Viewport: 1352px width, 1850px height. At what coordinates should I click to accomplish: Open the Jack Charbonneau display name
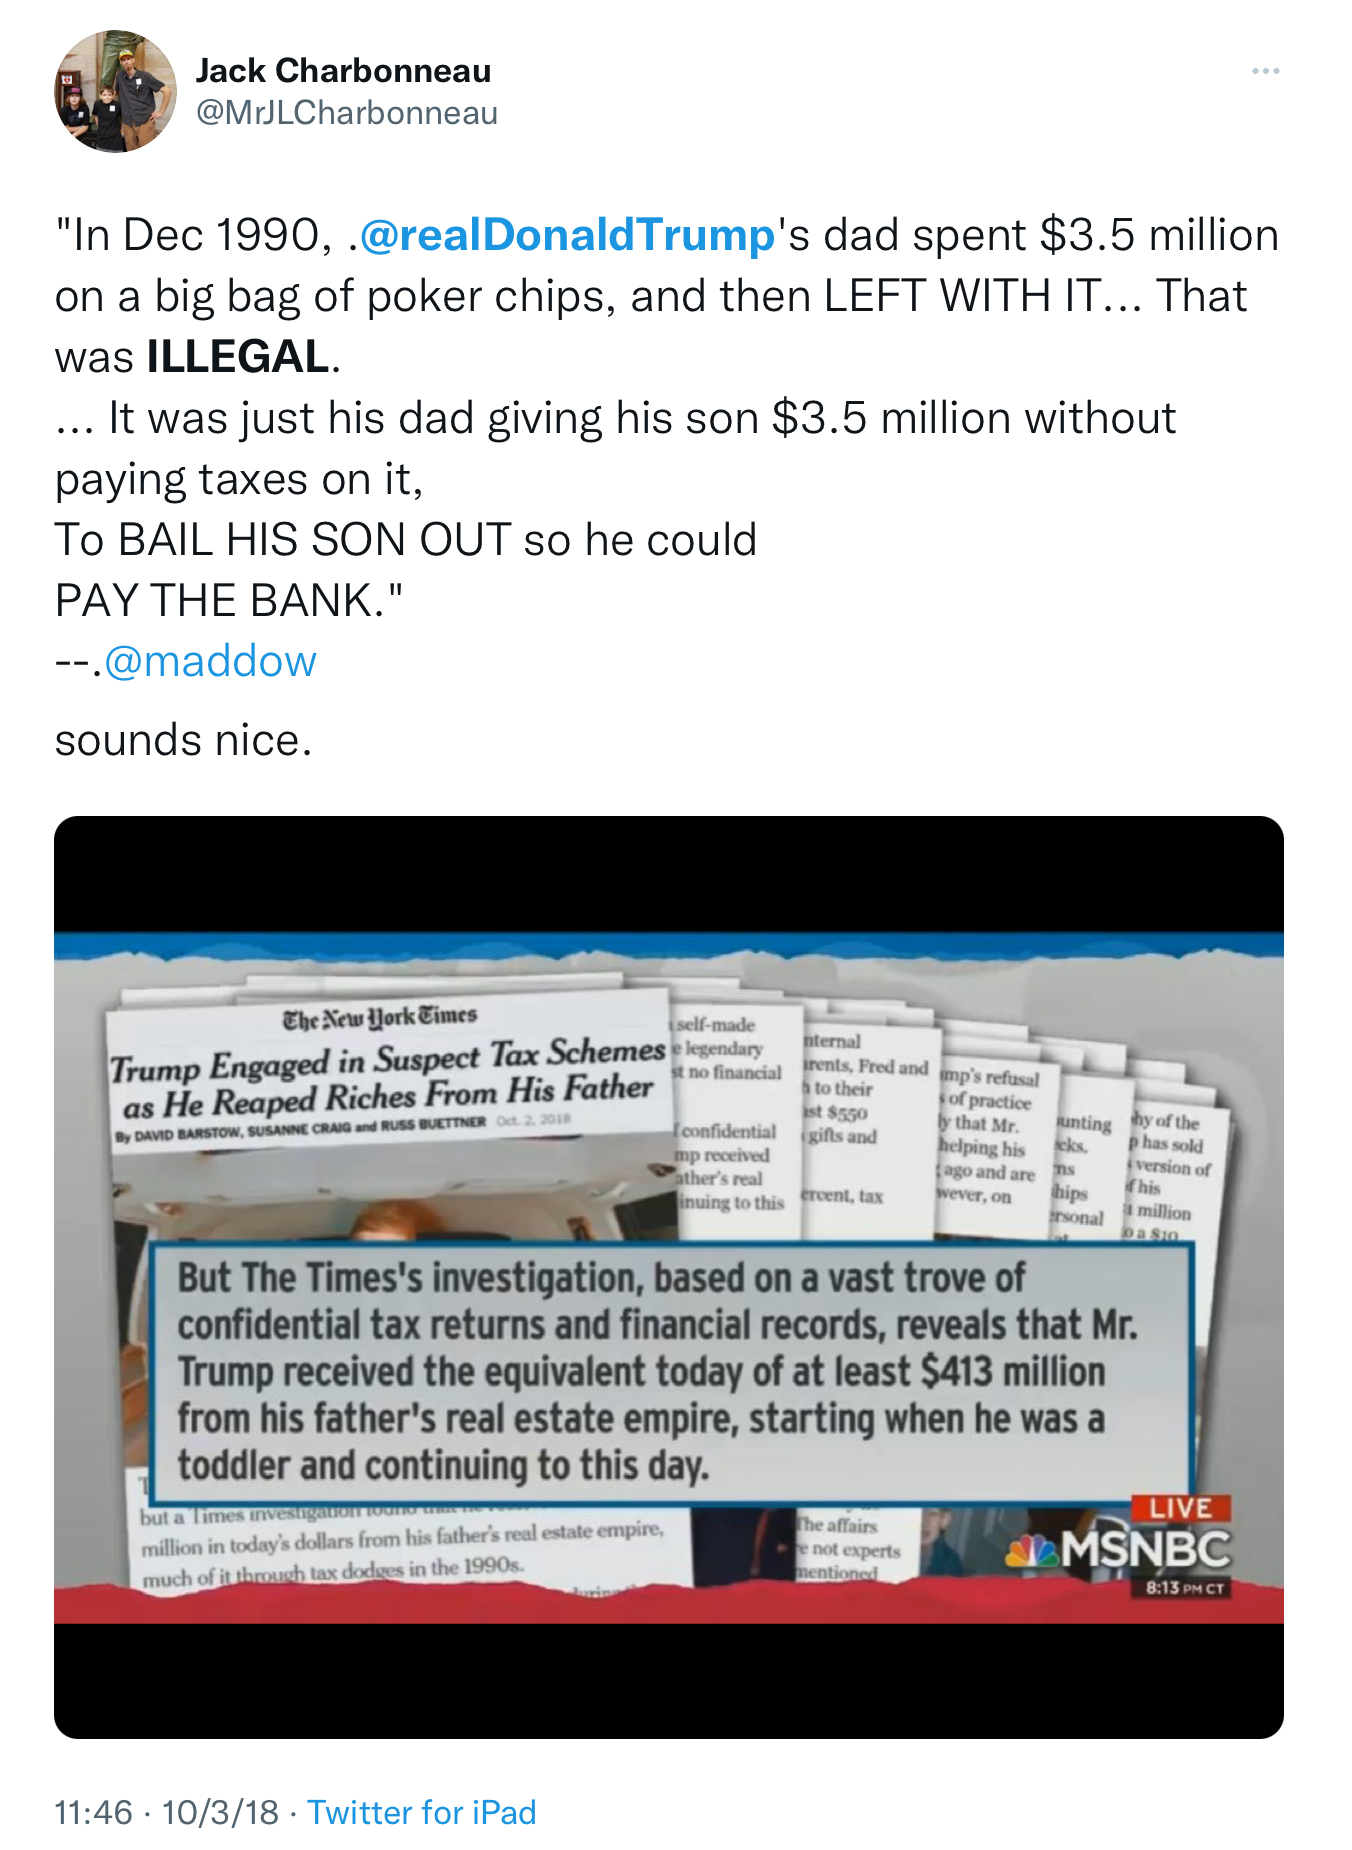tap(343, 71)
